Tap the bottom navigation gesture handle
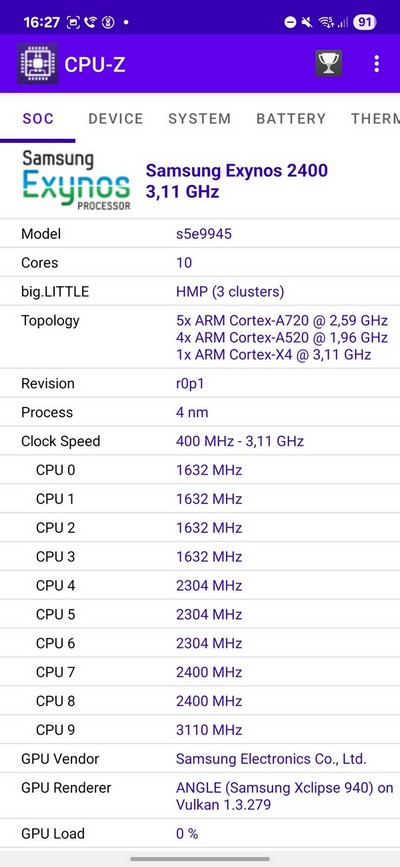Image resolution: width=400 pixels, height=867 pixels. tap(200, 859)
